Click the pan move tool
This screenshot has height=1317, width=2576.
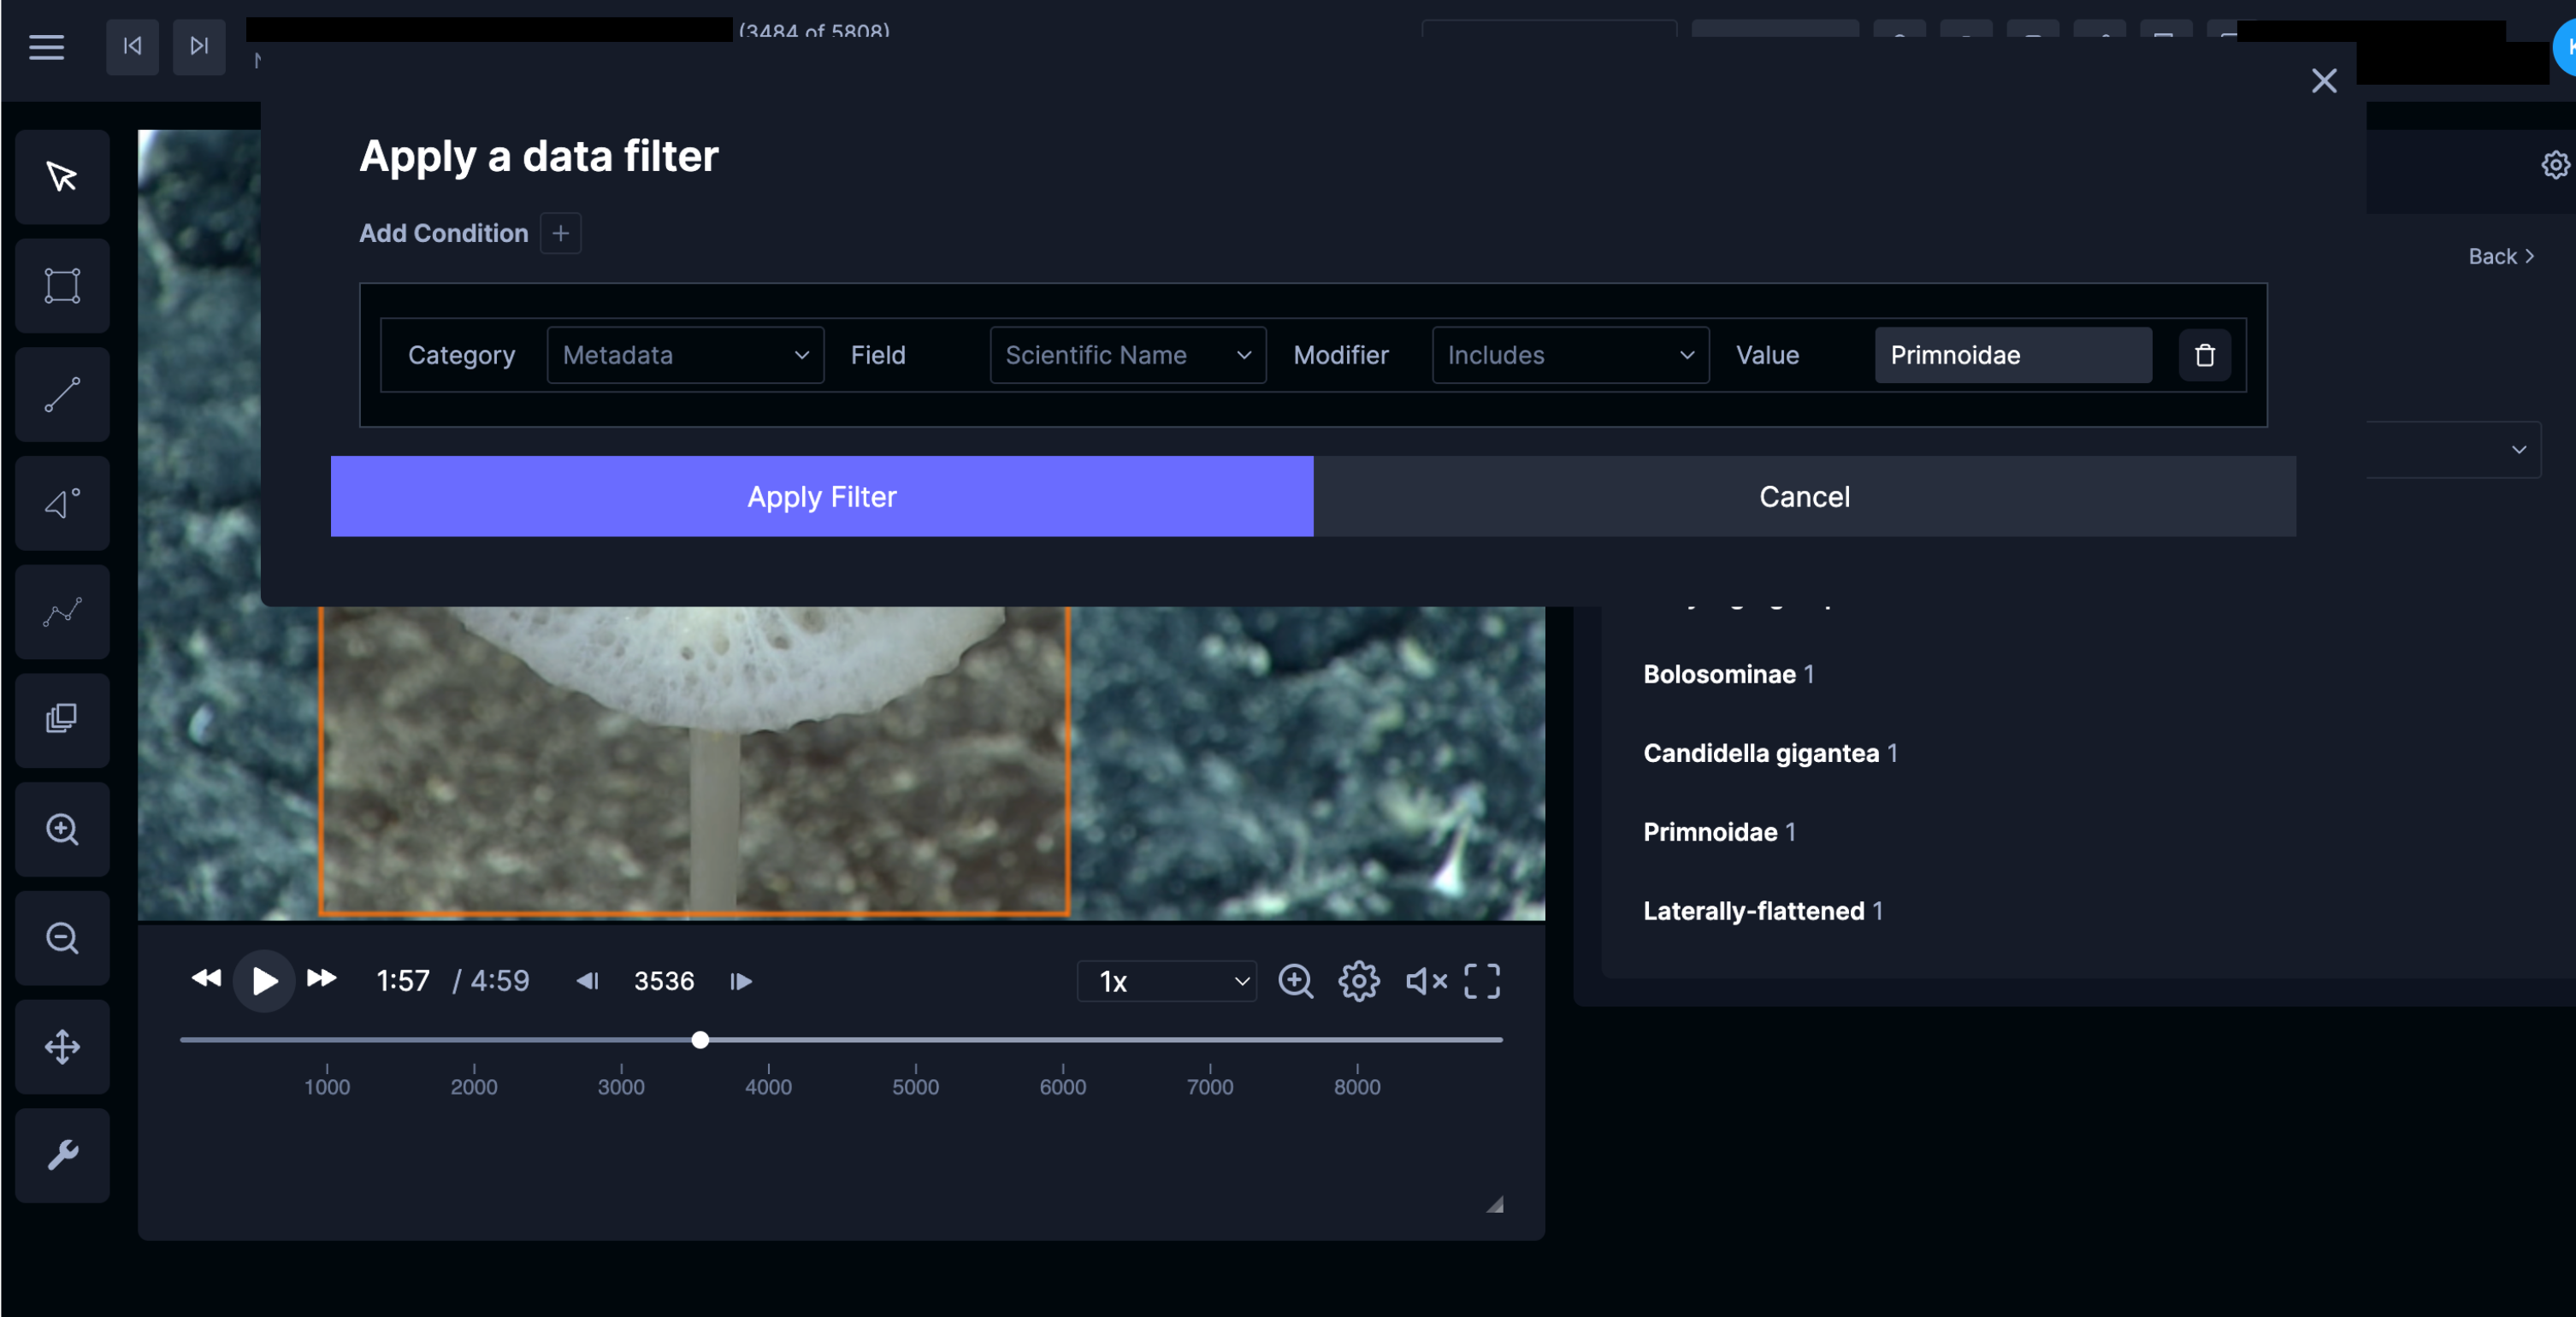62,1047
